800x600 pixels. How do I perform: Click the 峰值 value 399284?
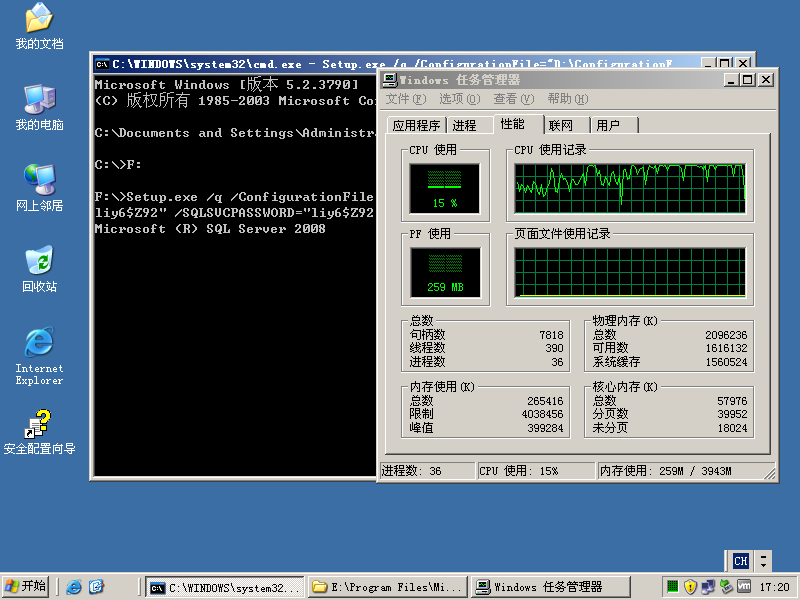click(545, 428)
